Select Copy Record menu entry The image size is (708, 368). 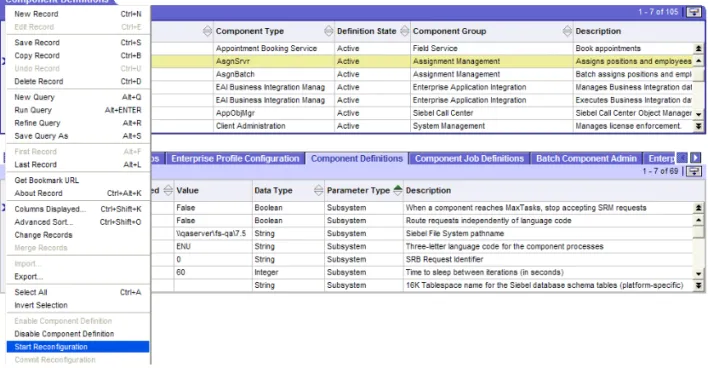point(78,56)
